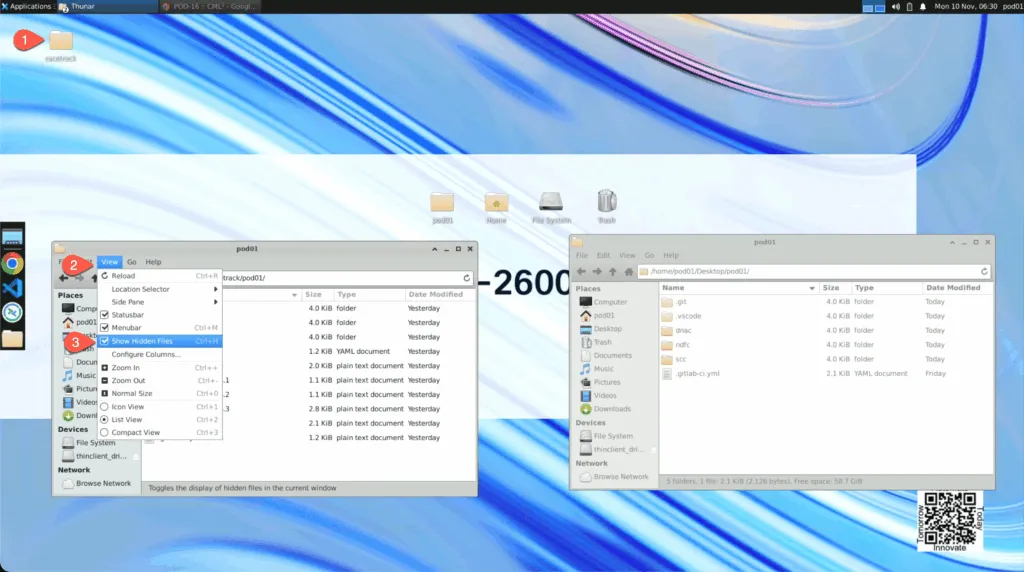Viewport: 1024px width, 572px height.
Task: Click the Name column sort arrow in right window
Action: (811, 288)
